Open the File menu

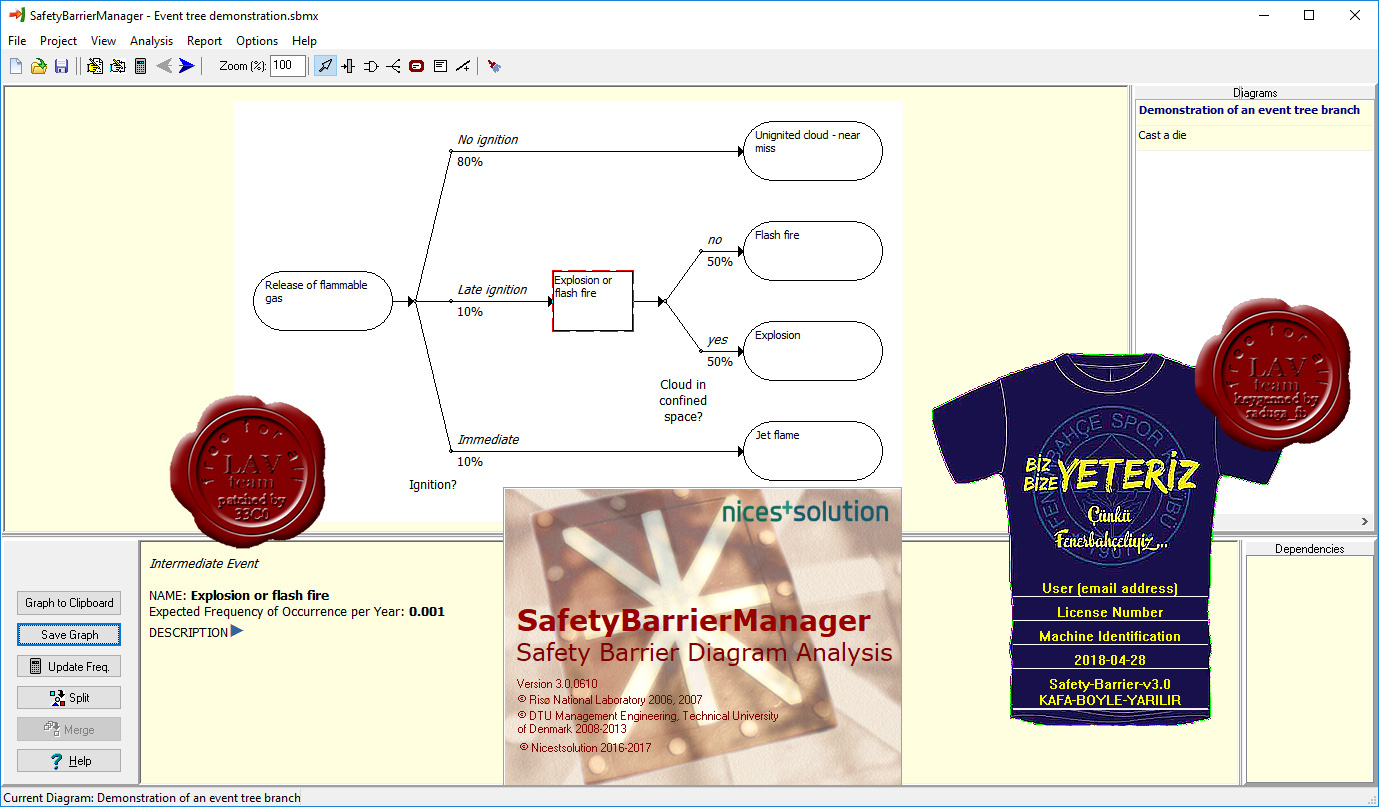[x=17, y=41]
